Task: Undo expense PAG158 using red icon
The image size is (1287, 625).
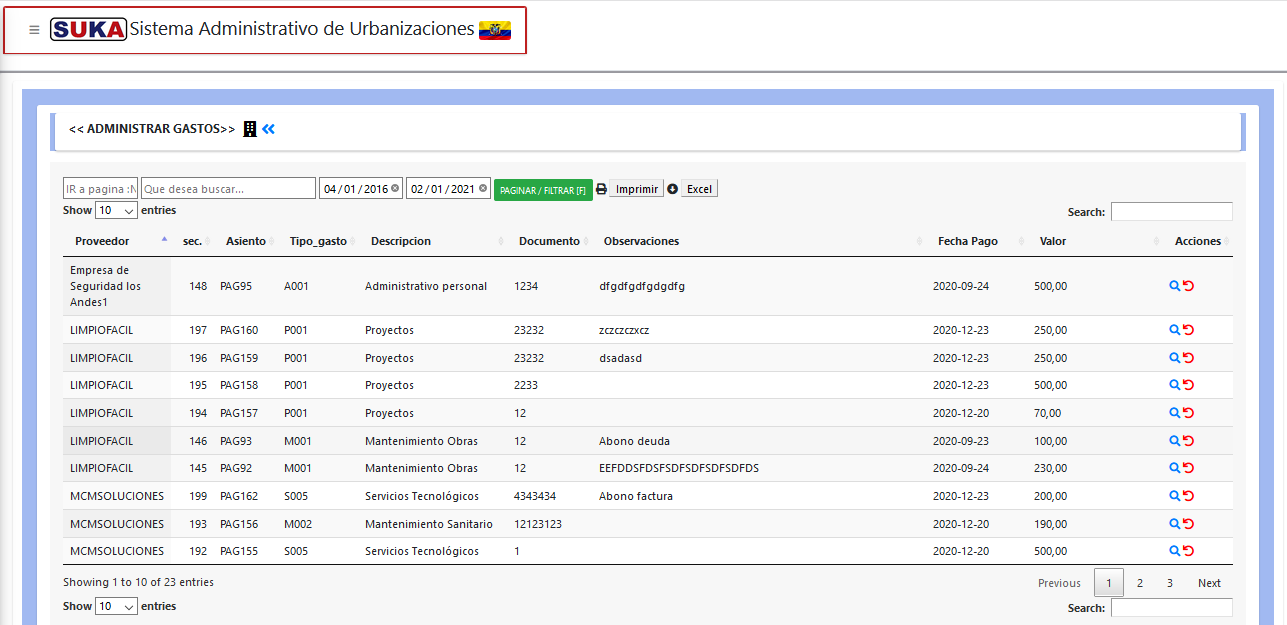Action: (1189, 385)
